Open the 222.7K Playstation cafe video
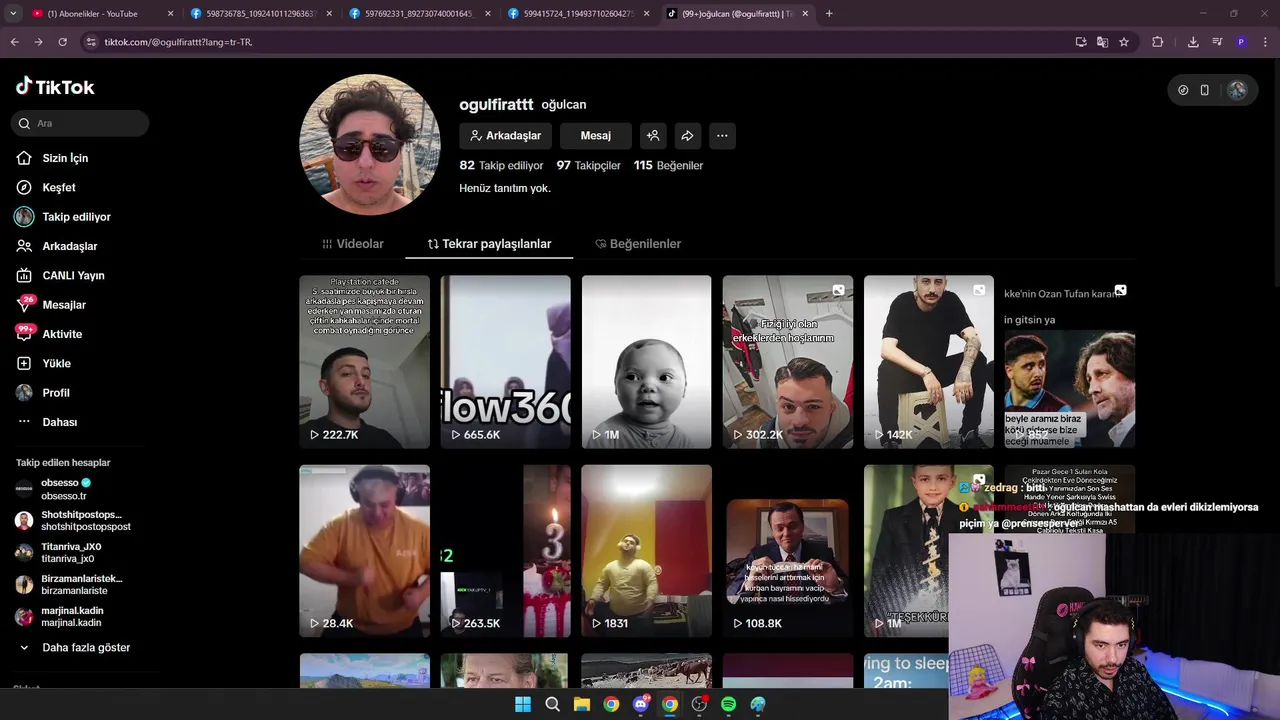The width and height of the screenshot is (1280, 720). pos(364,362)
